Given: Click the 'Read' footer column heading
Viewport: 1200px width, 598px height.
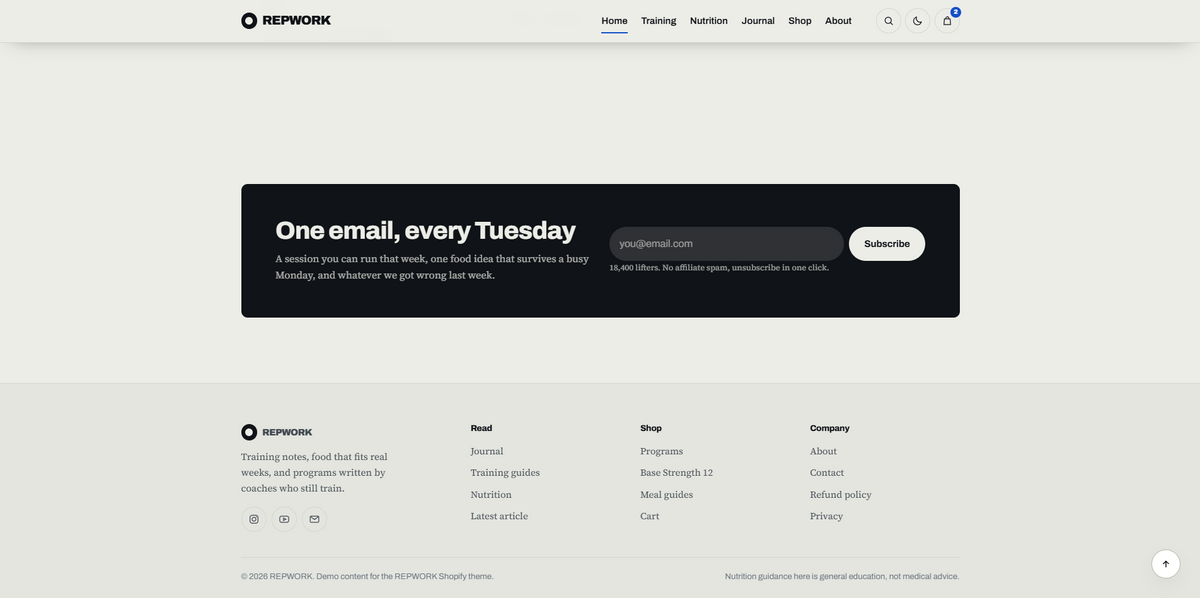Looking at the screenshot, I should (x=481, y=428).
